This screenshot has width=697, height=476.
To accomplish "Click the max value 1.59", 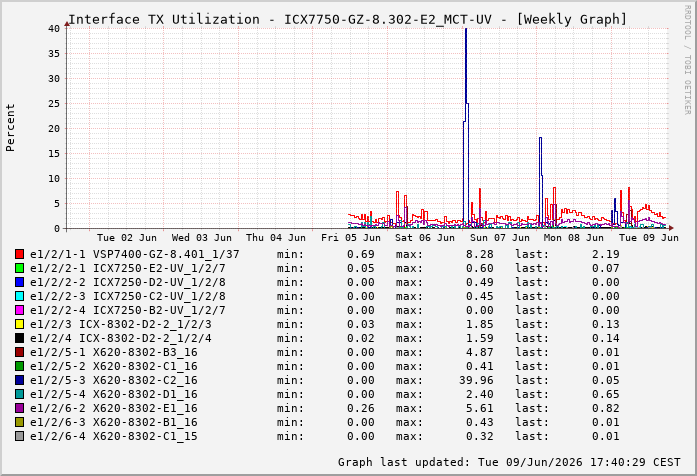I will [x=480, y=338].
